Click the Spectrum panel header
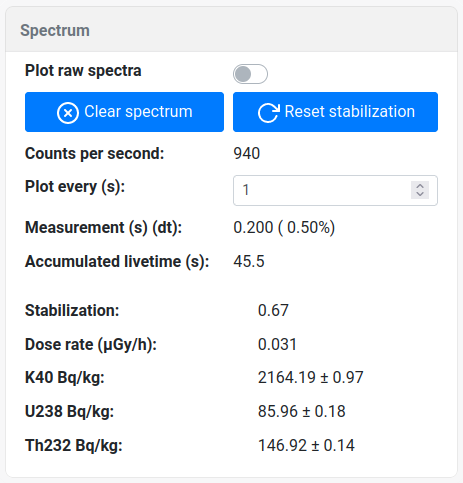The height and width of the screenshot is (483, 463). [x=231, y=30]
